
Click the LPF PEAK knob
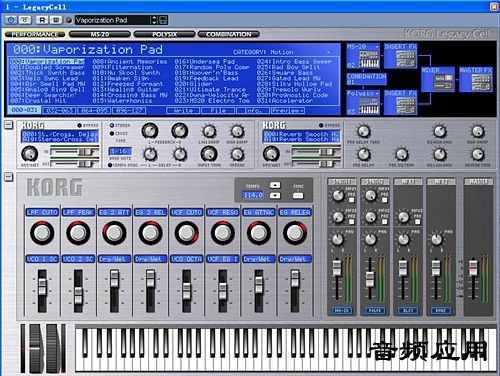pos(78,233)
